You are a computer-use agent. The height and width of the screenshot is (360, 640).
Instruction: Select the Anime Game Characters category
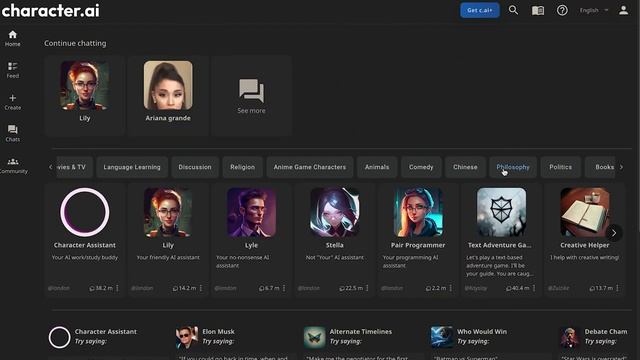point(310,167)
